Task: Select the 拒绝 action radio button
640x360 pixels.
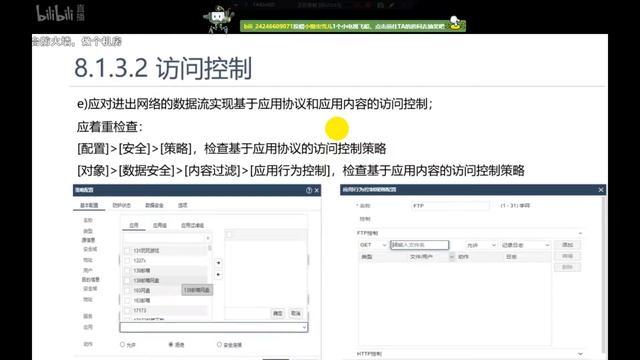Action: click(171, 344)
